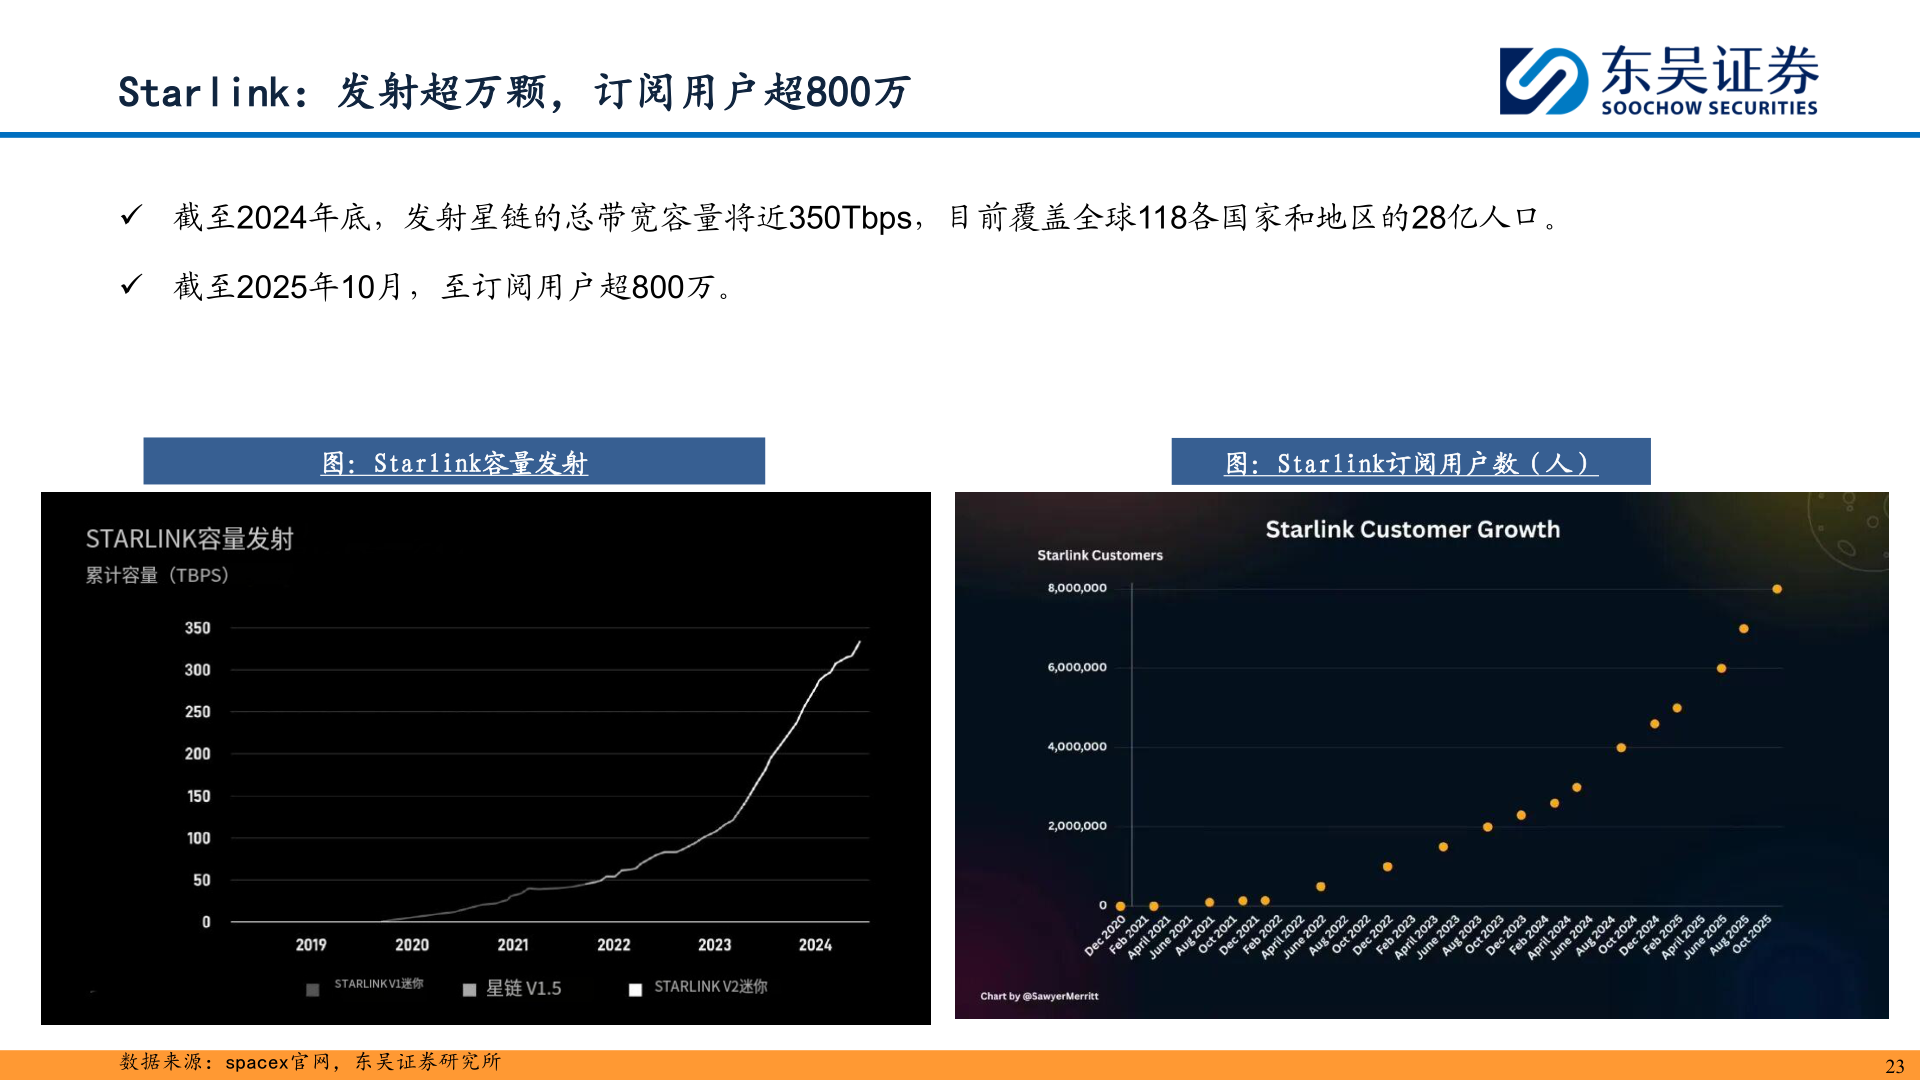Viewport: 1920px width, 1080px height.
Task: Collapse the STARLINK容量发射 chart title
Action: 190,537
